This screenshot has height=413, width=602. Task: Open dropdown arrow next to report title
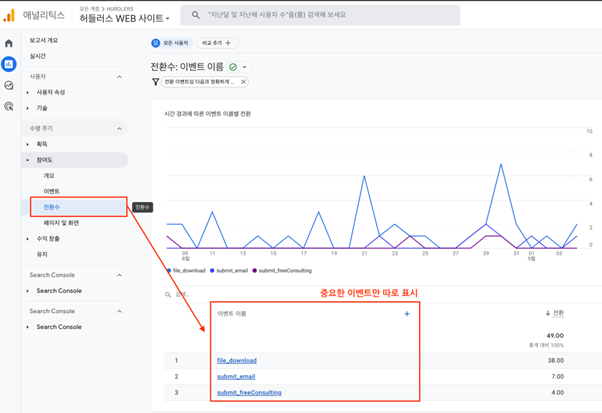pos(244,67)
